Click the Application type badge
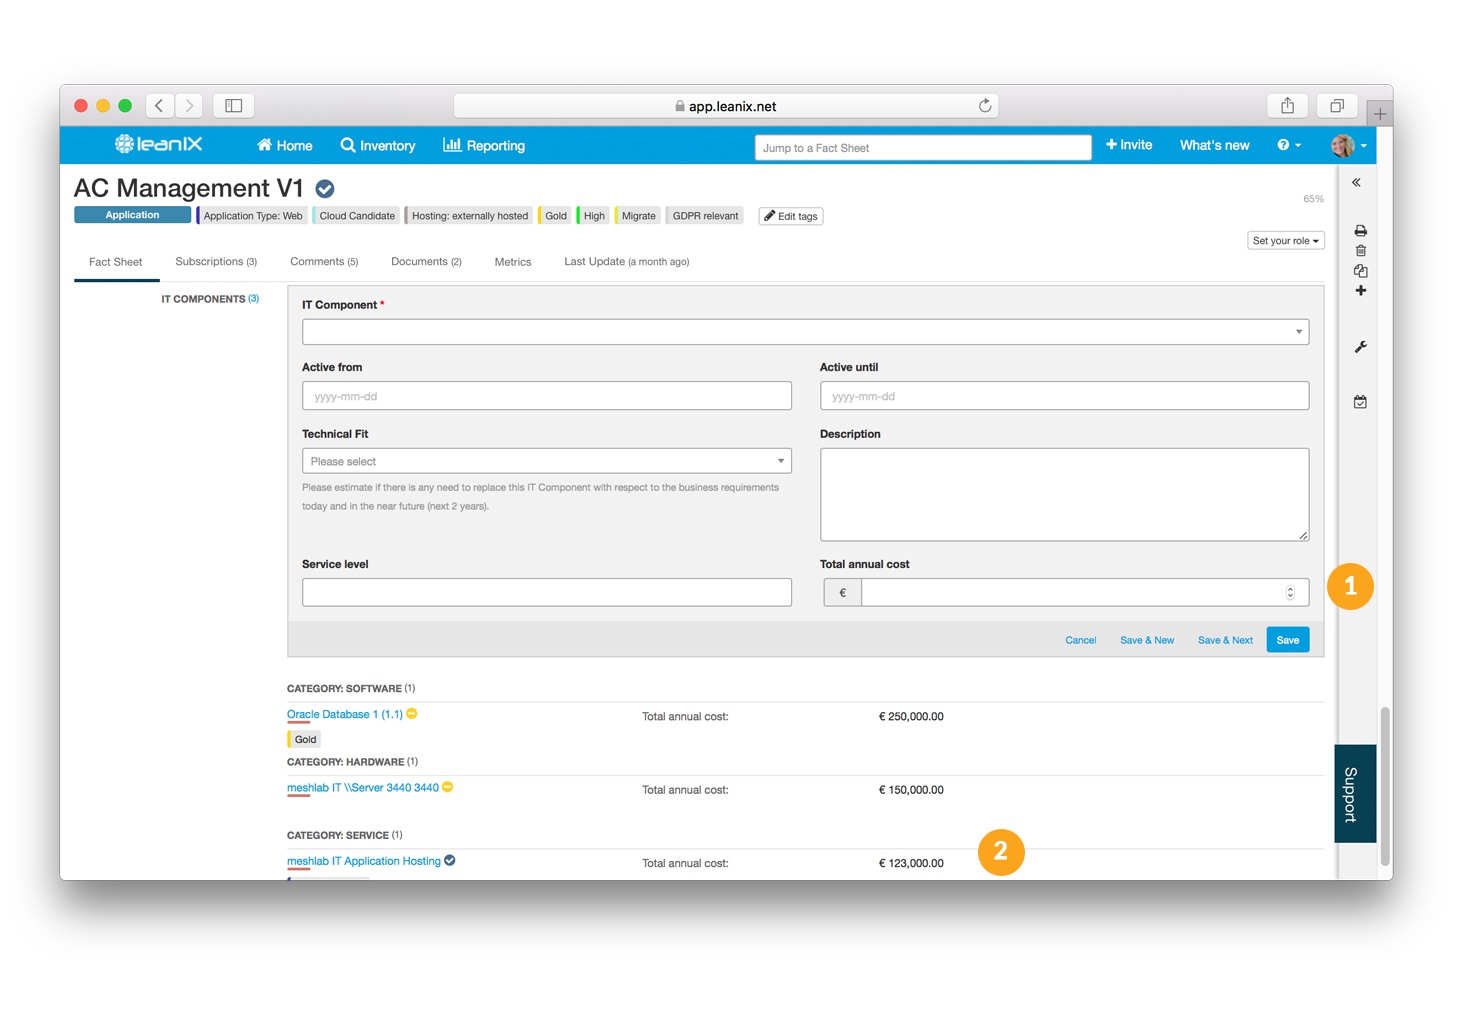This screenshot has height=1024, width=1477. (x=132, y=215)
